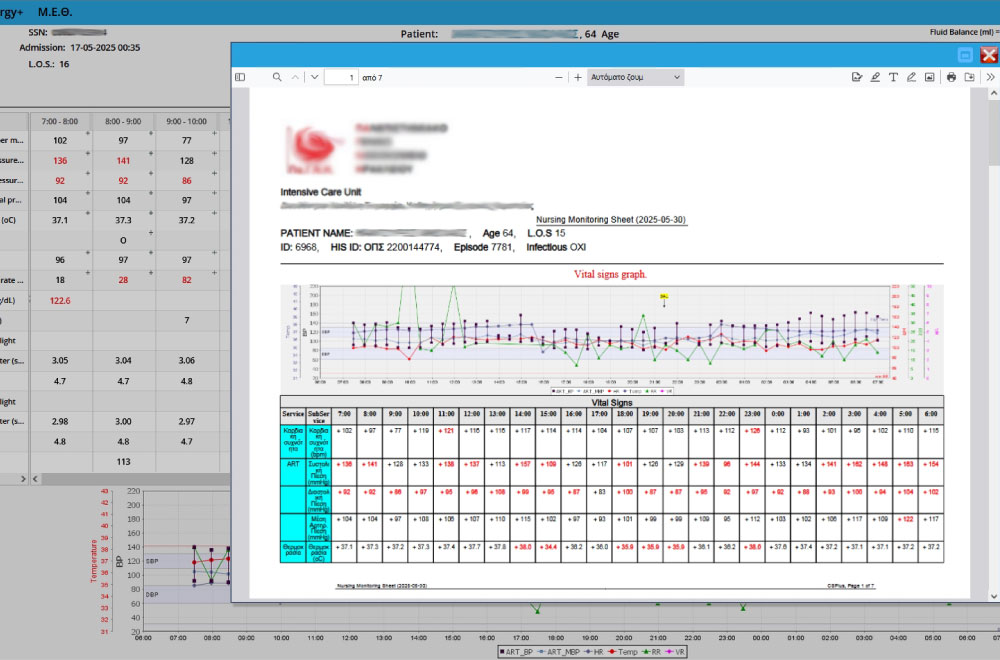Click the 'Vital Signs' table title
Screen dimensions: 1000x660
click(612, 402)
